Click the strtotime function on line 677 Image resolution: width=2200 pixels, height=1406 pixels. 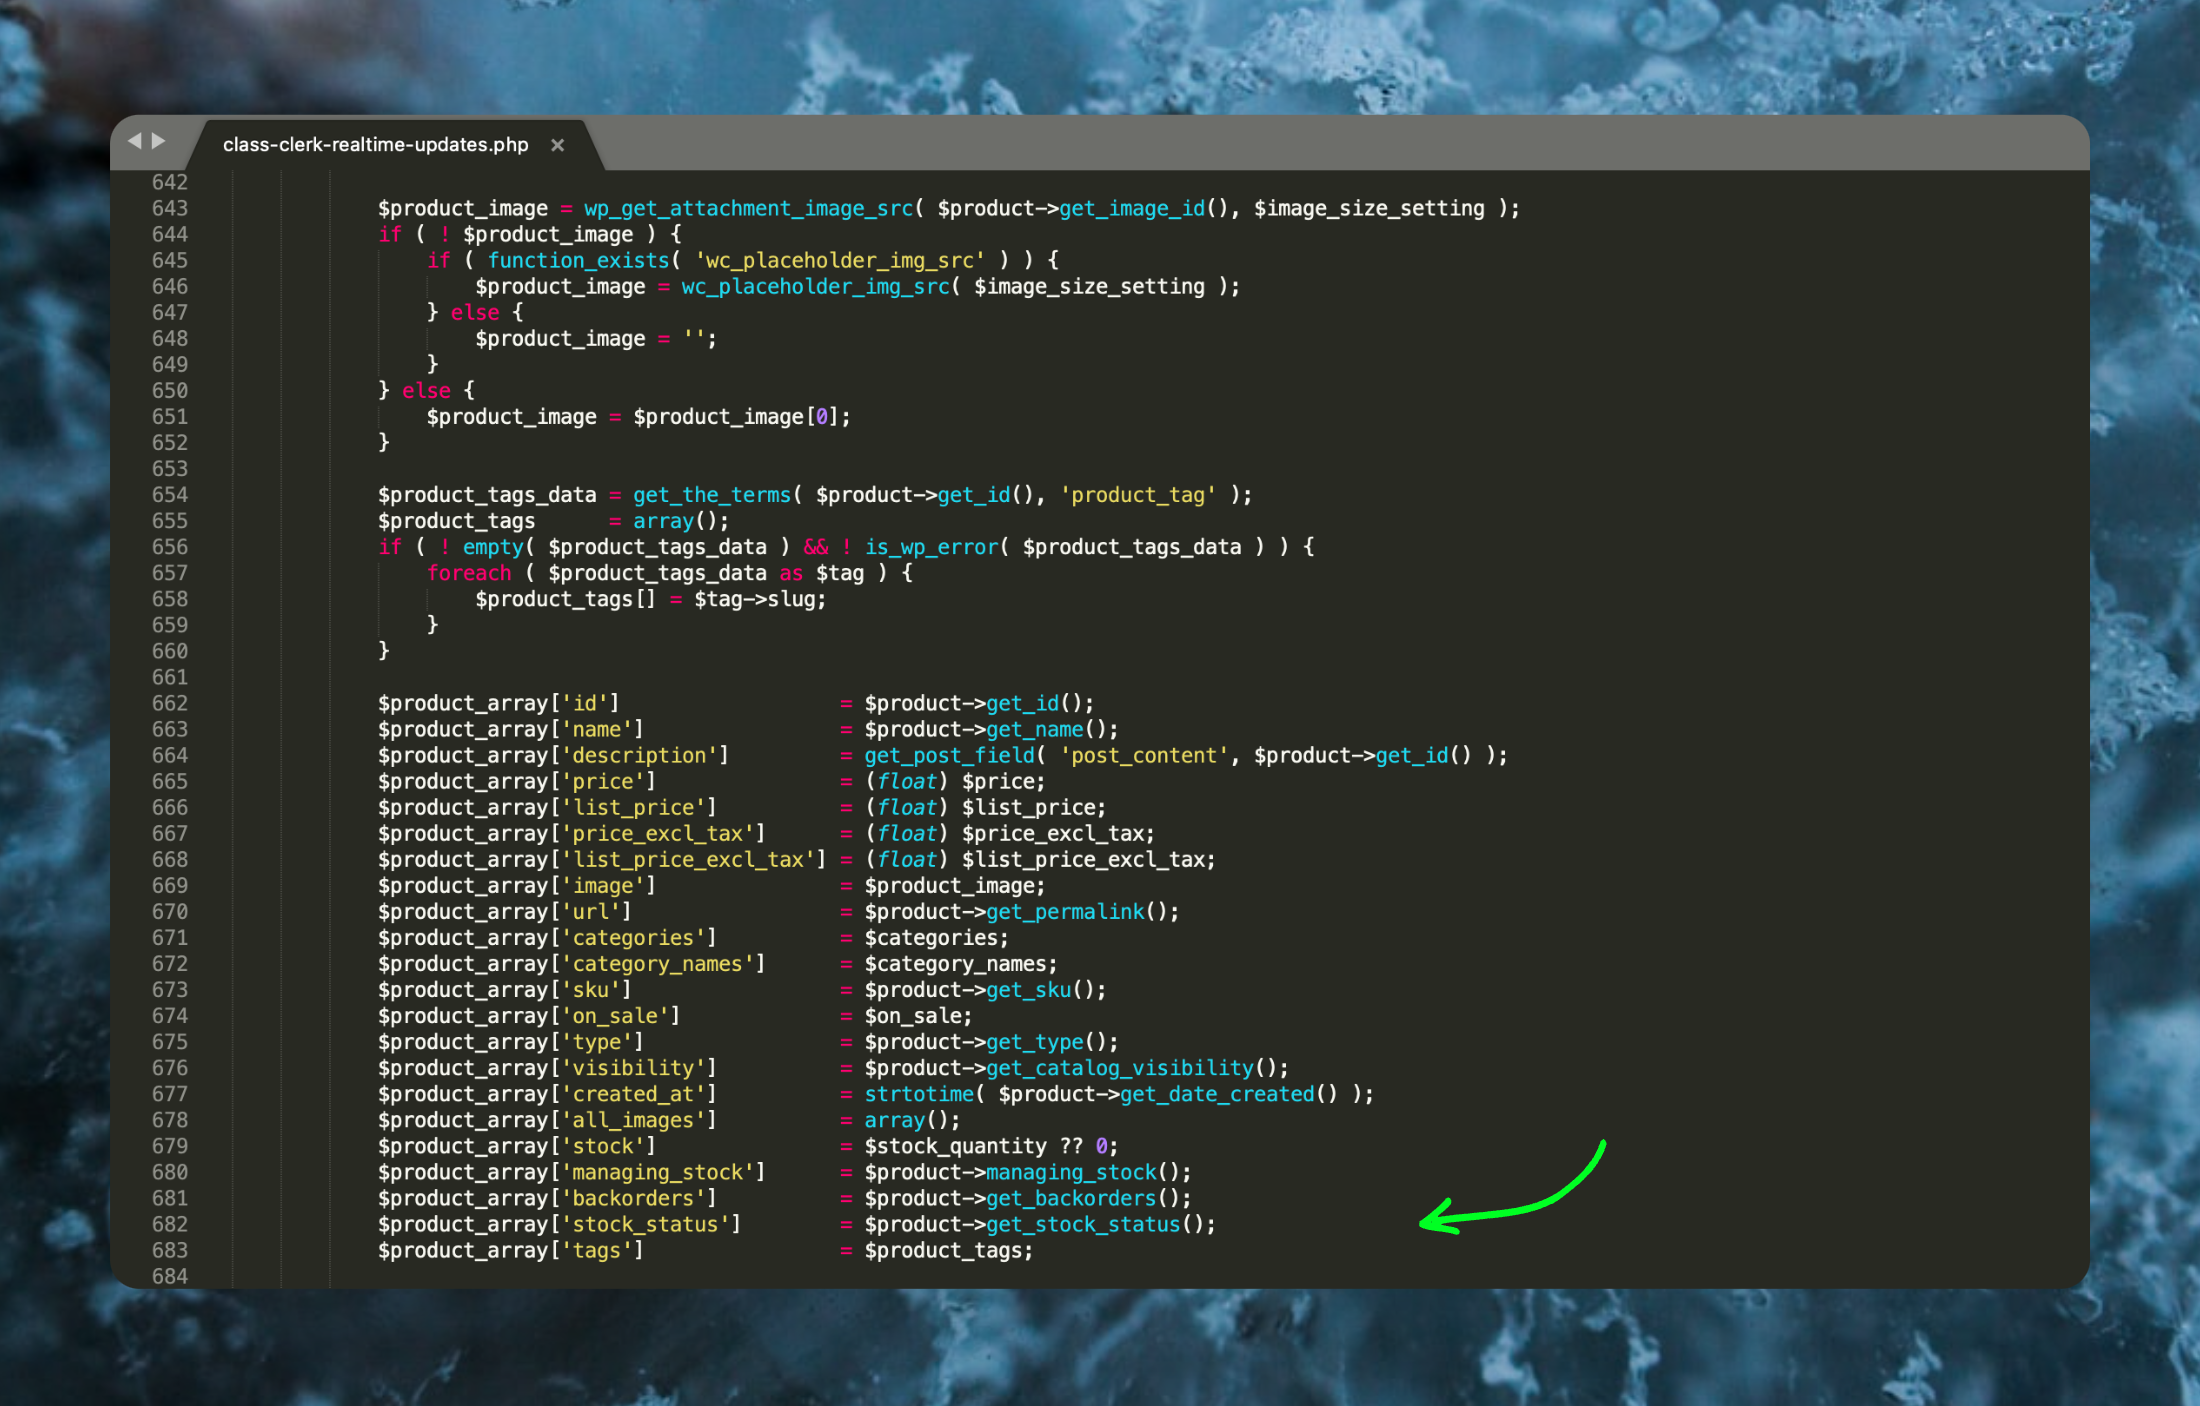(x=918, y=1094)
